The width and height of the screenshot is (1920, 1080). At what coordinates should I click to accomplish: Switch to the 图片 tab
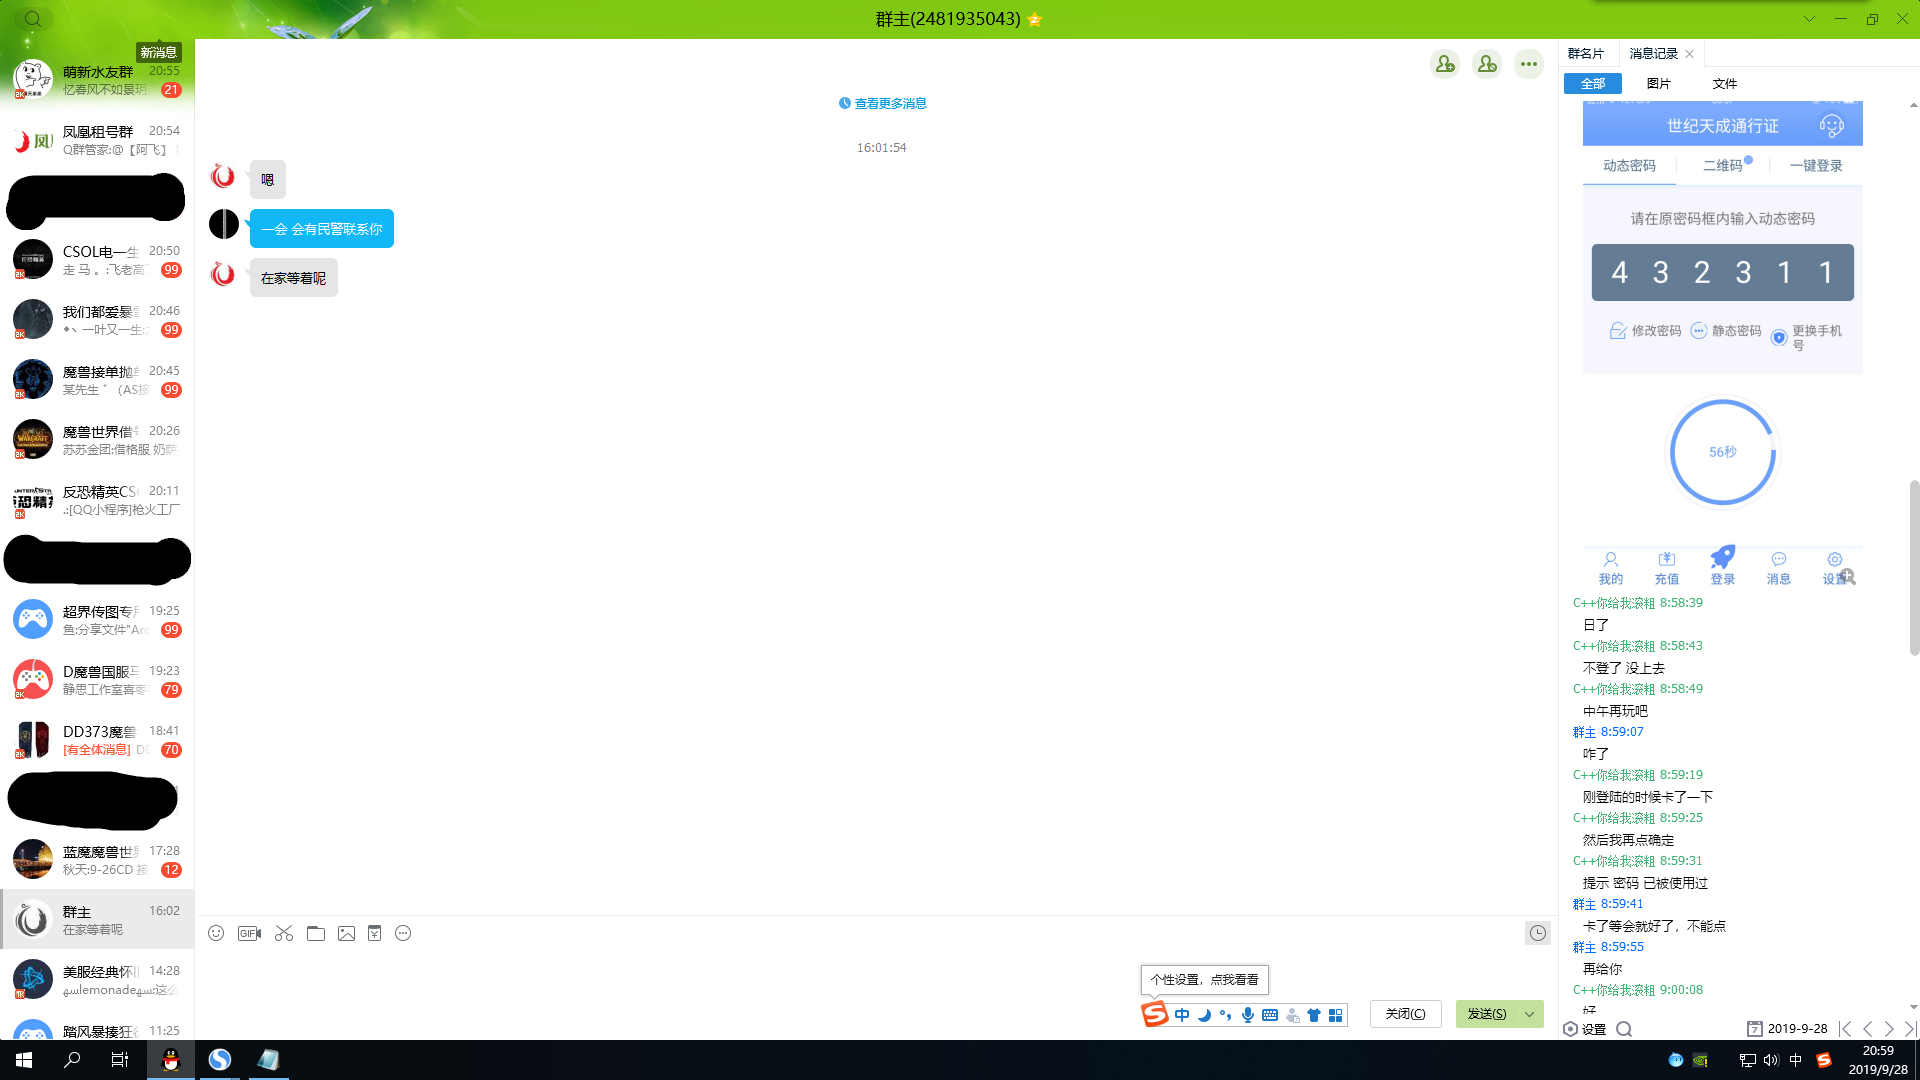pos(1658,84)
